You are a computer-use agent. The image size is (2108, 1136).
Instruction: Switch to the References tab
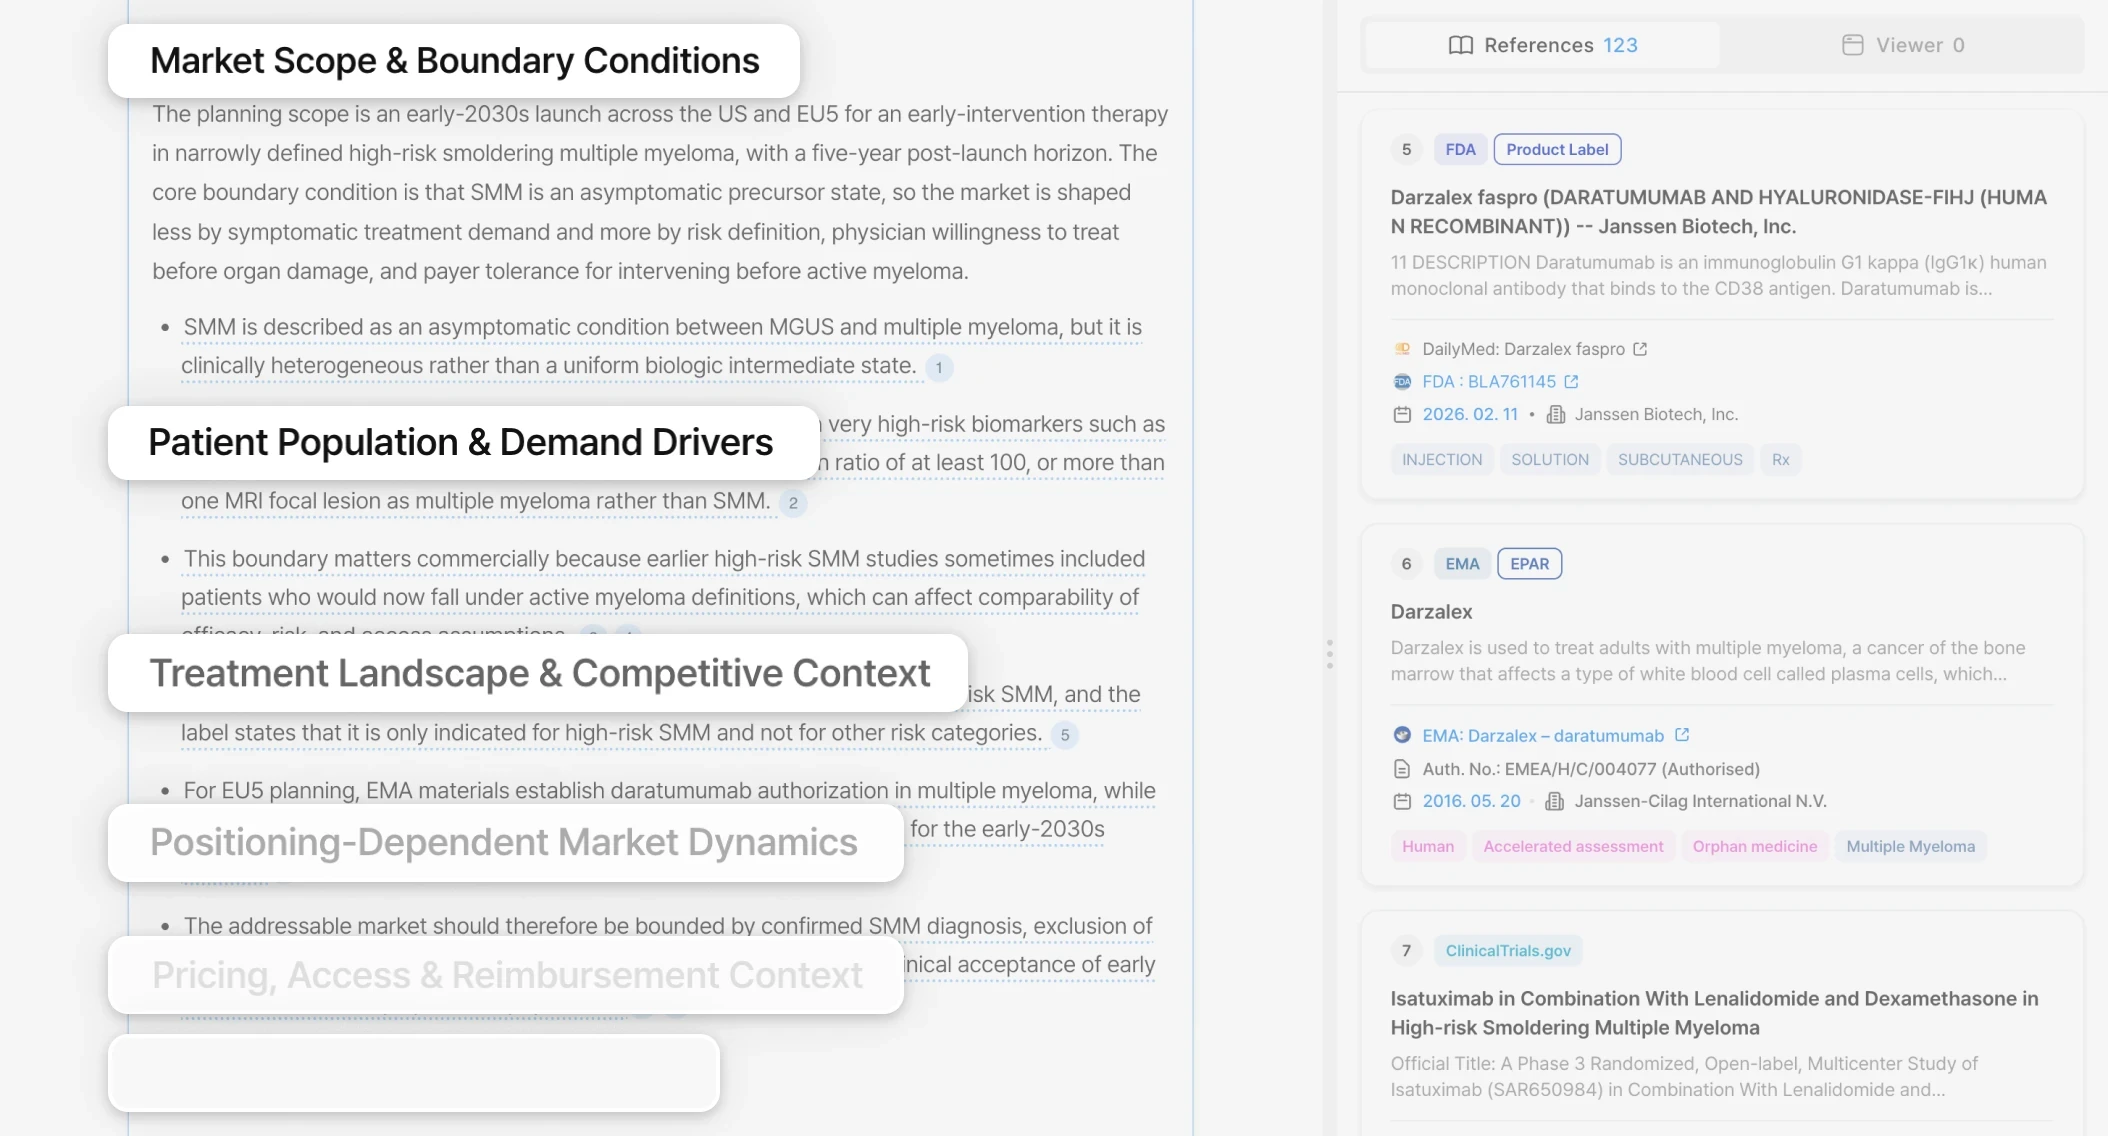(1542, 45)
